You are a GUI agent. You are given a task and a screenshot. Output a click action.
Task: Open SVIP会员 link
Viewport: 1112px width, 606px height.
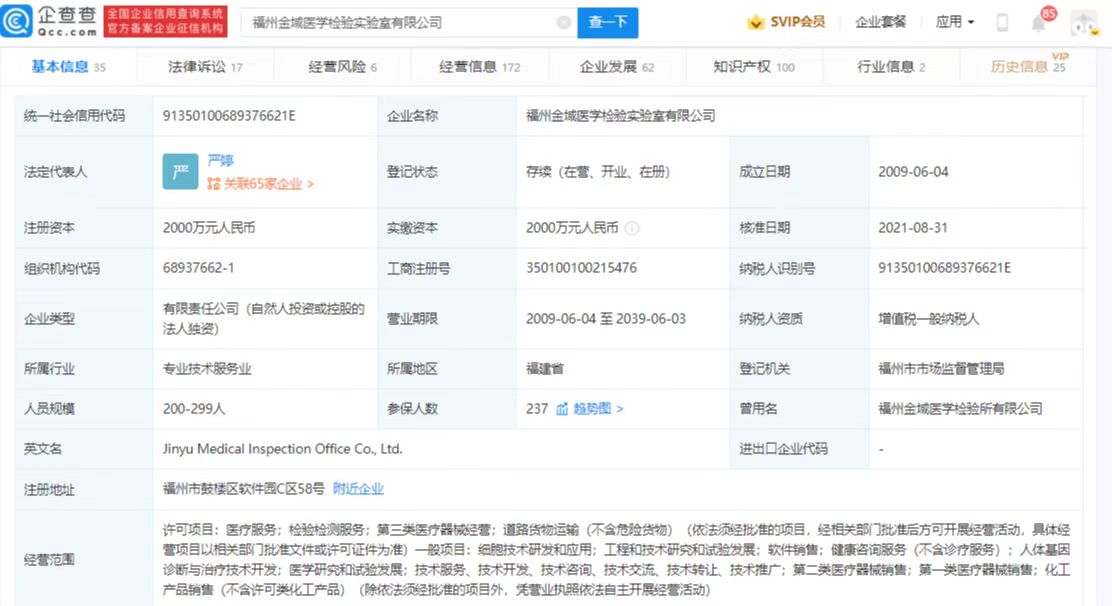click(x=797, y=22)
